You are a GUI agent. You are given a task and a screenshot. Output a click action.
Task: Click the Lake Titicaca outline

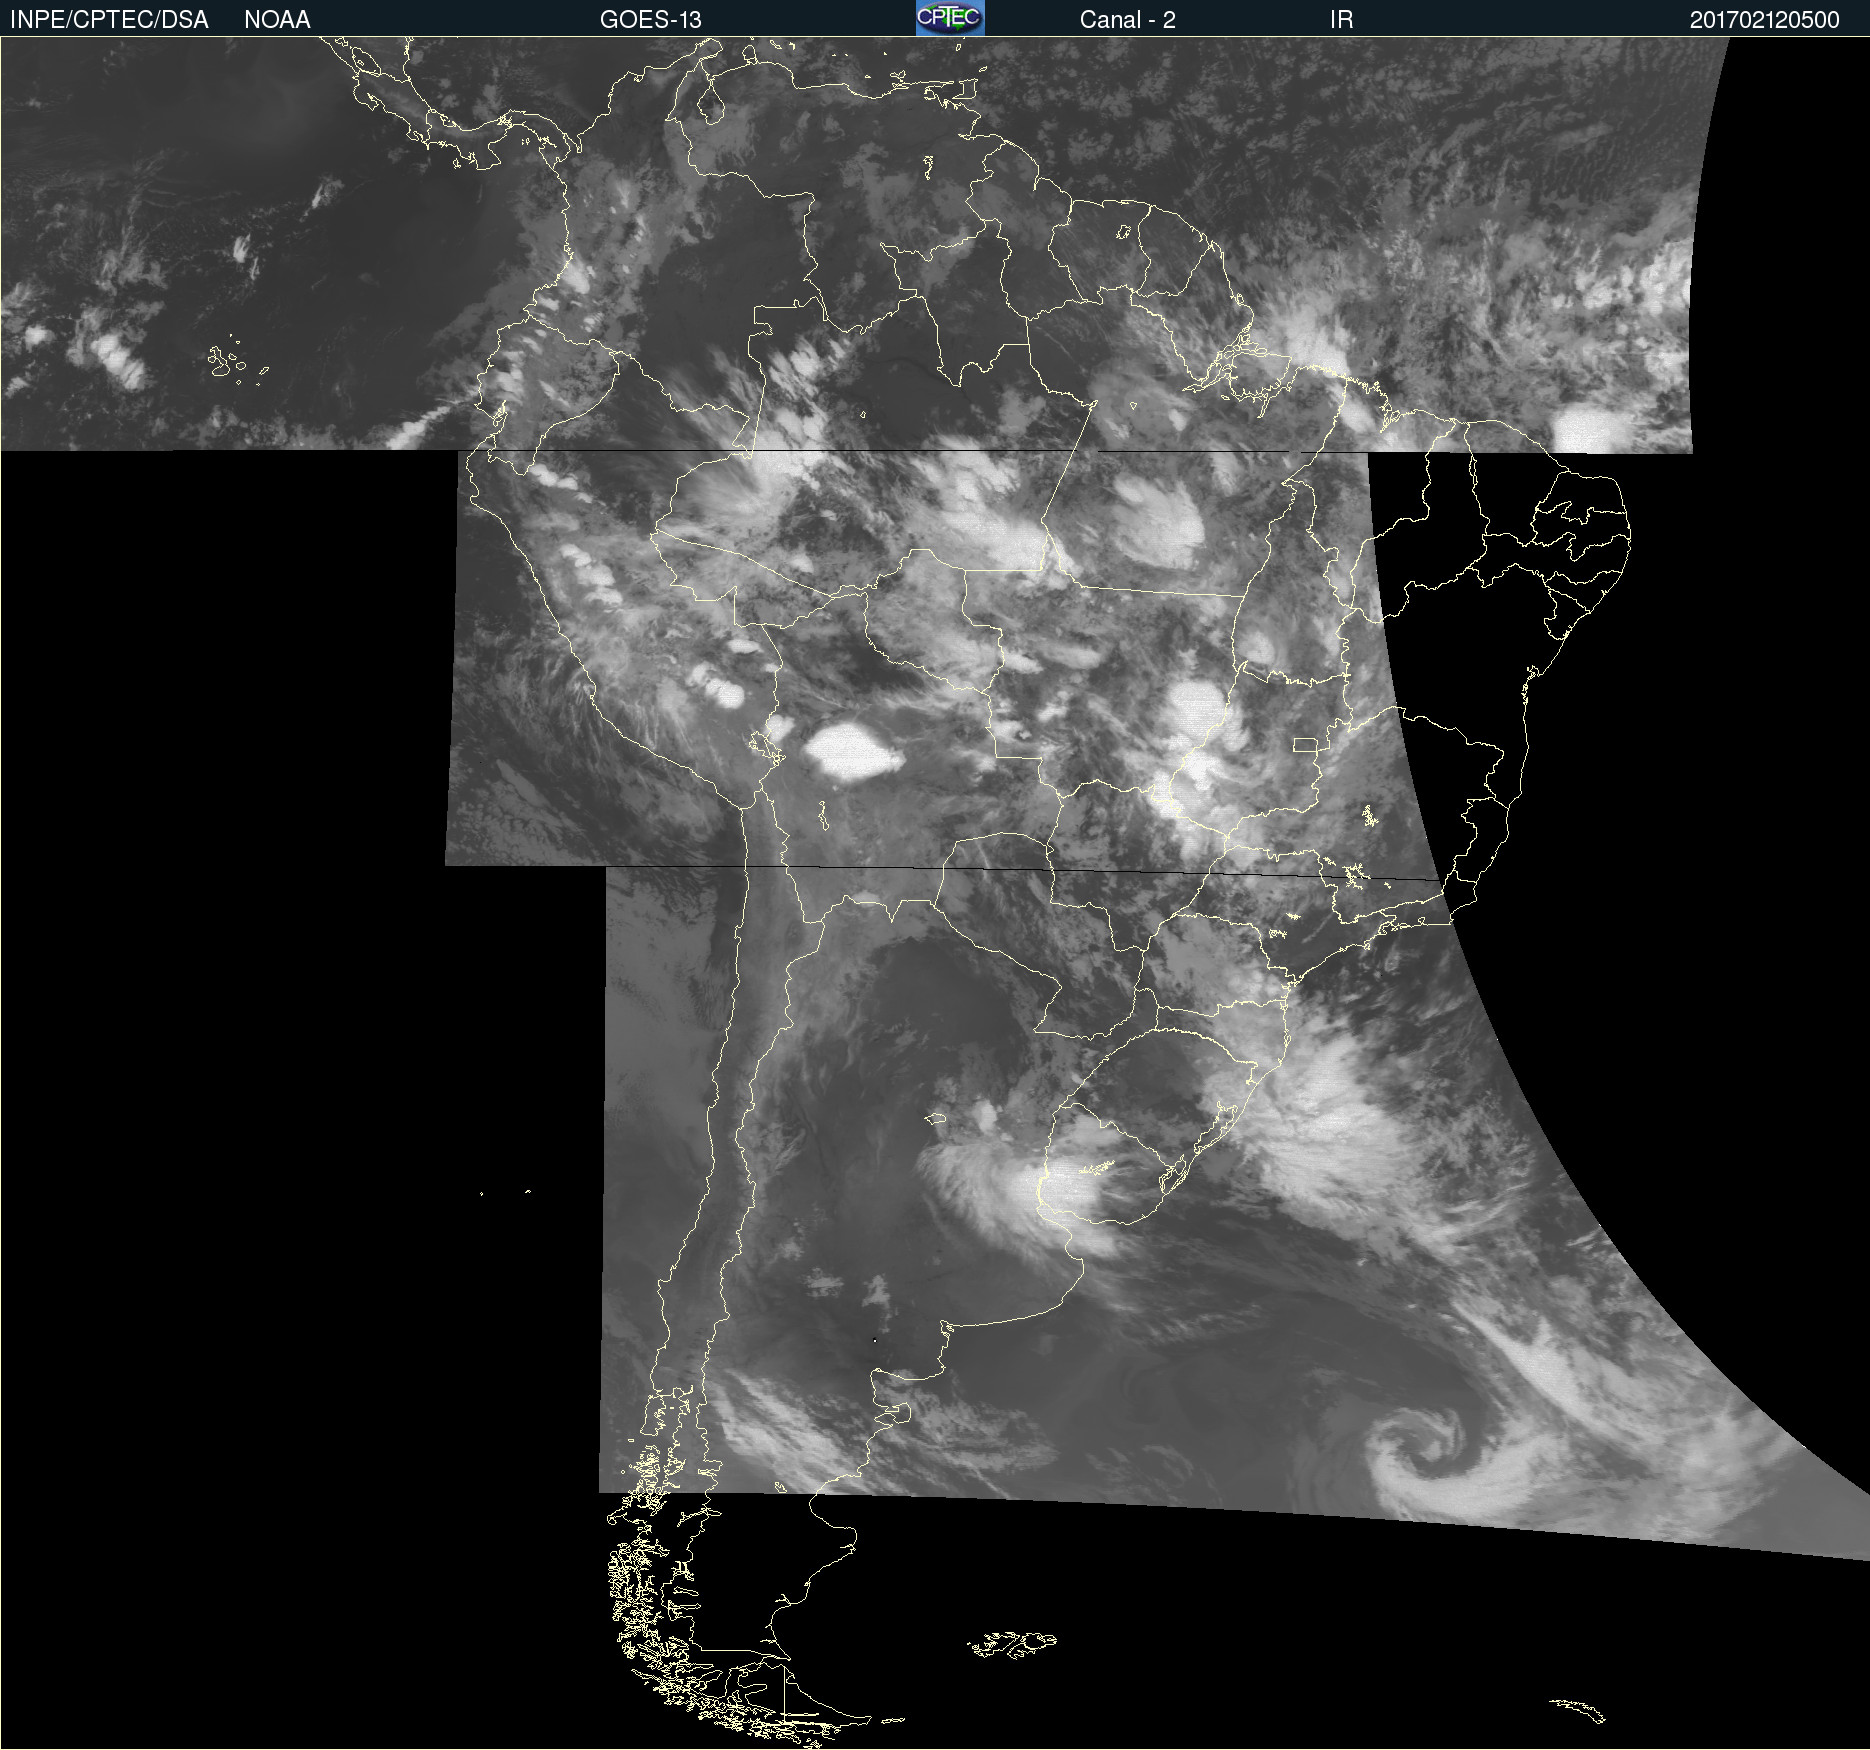768,746
